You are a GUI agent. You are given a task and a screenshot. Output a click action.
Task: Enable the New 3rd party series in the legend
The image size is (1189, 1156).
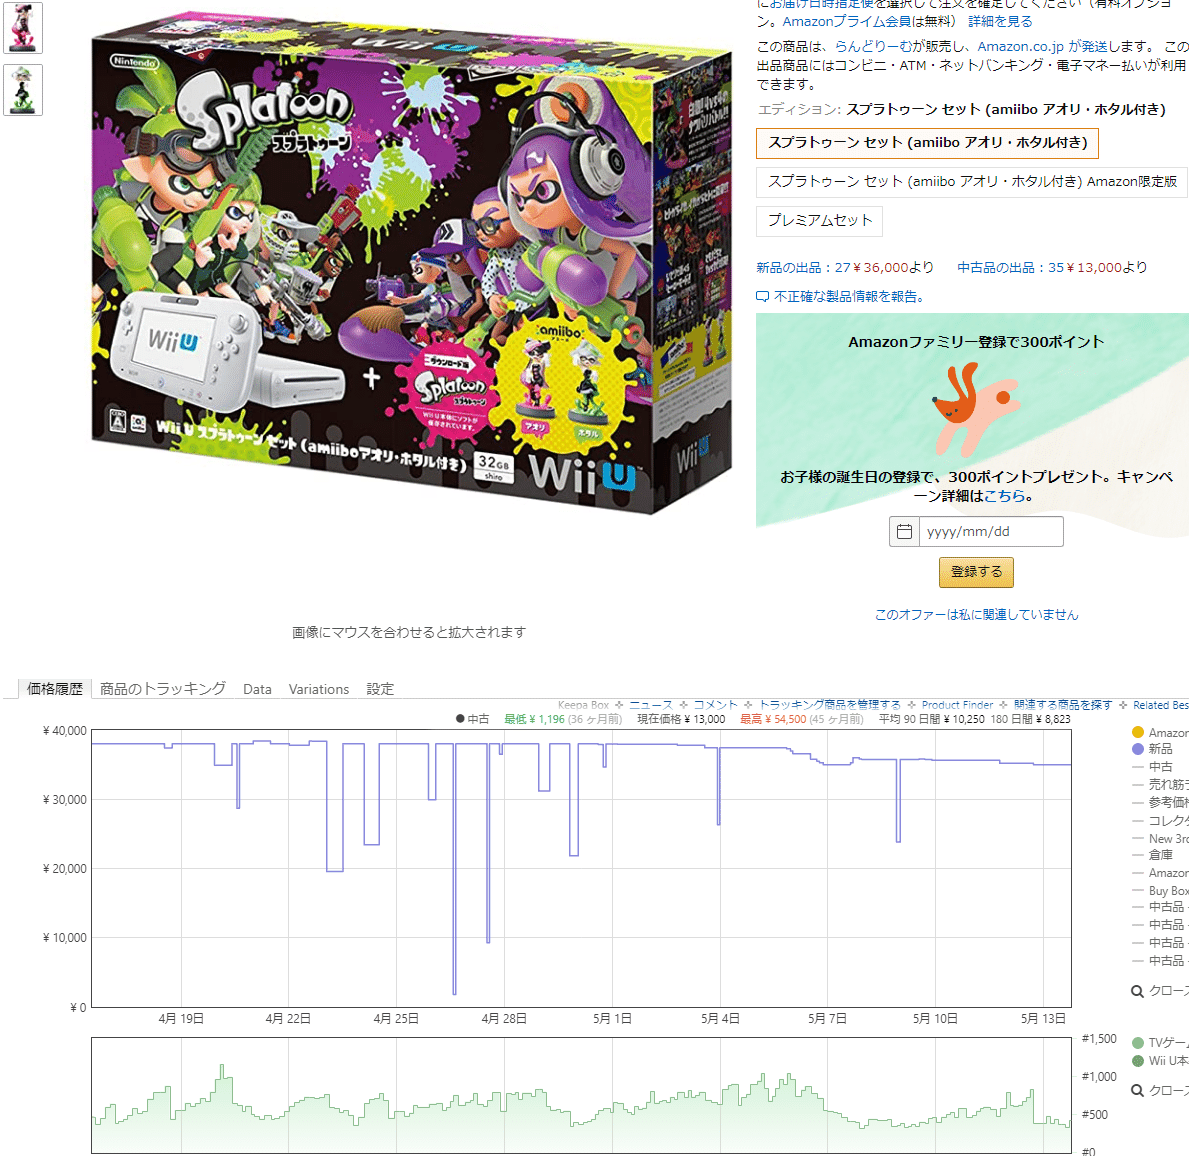(1160, 838)
